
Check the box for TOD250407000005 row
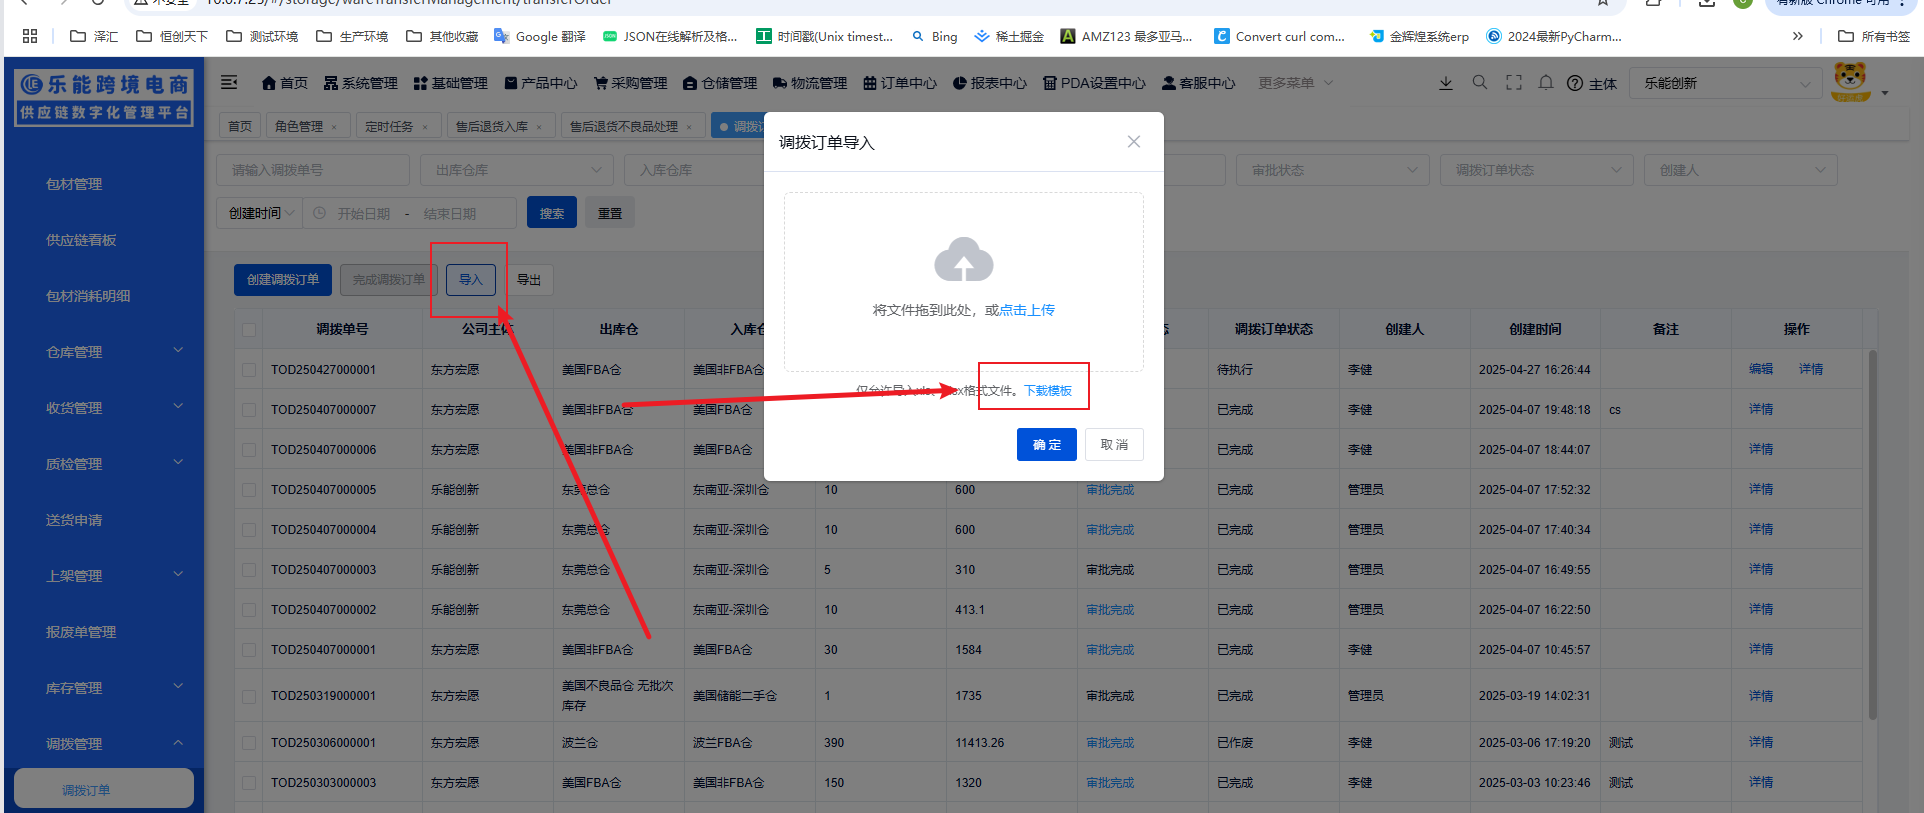pyautogui.click(x=249, y=490)
